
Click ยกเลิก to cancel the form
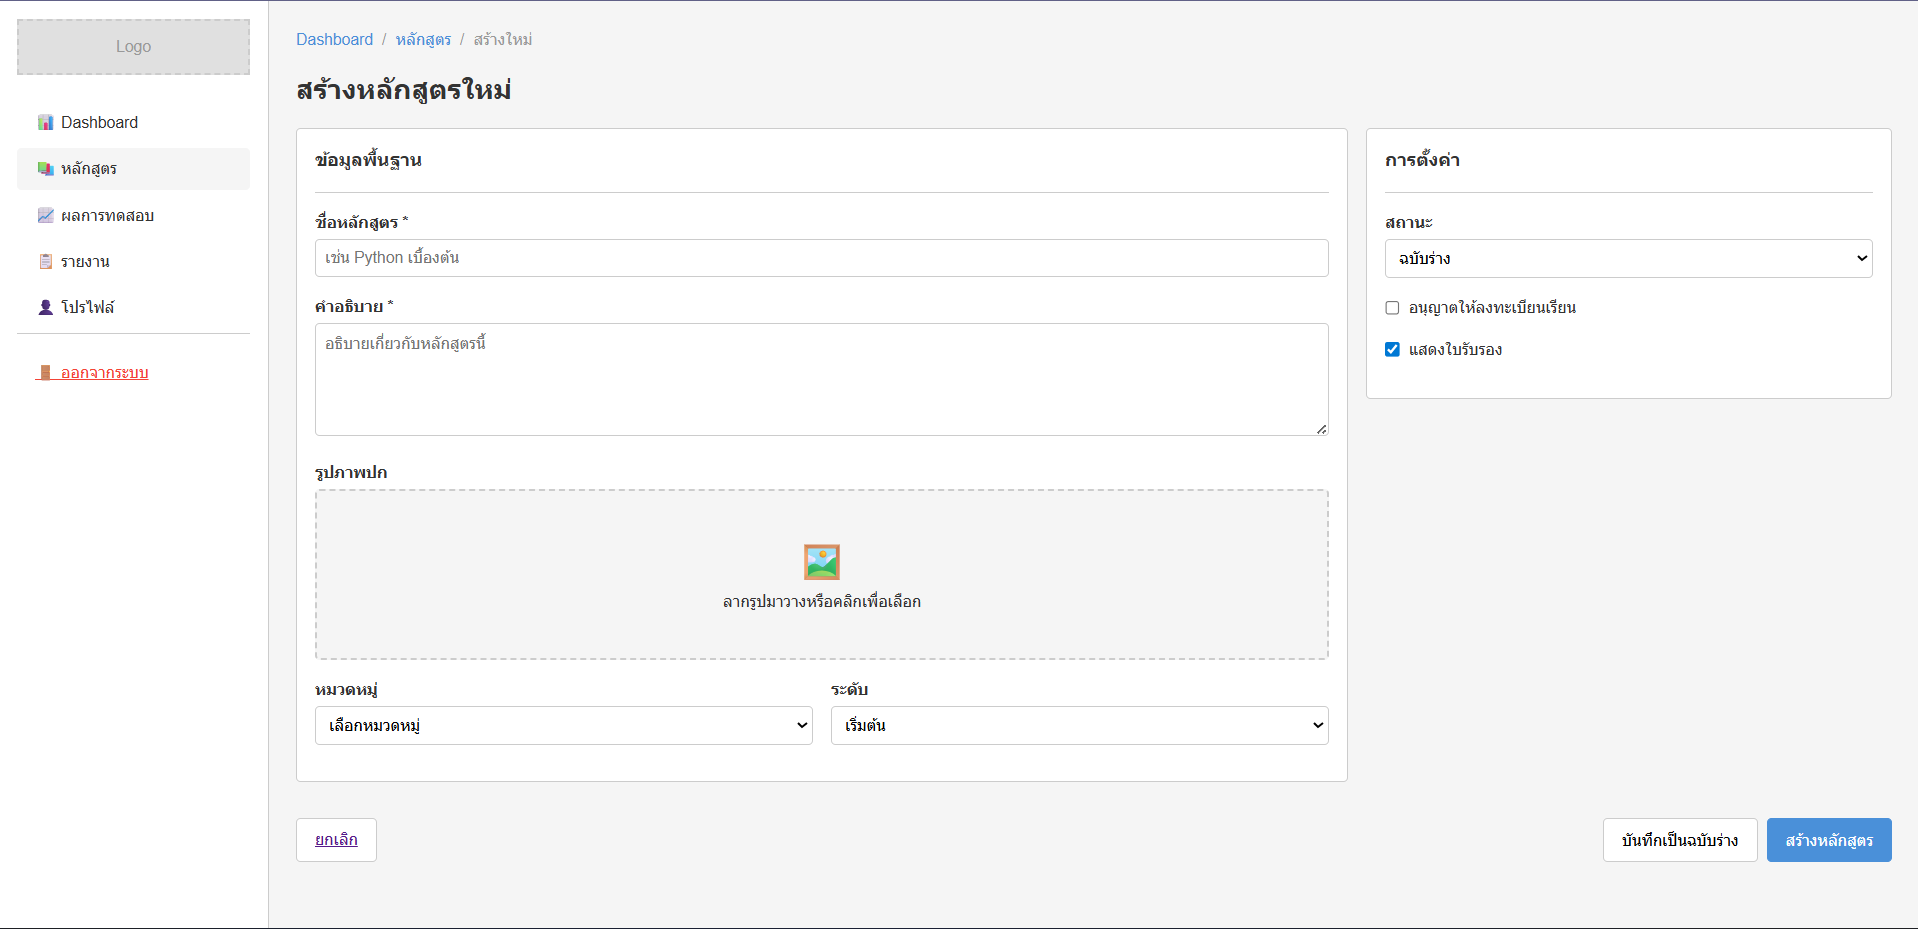(x=336, y=840)
